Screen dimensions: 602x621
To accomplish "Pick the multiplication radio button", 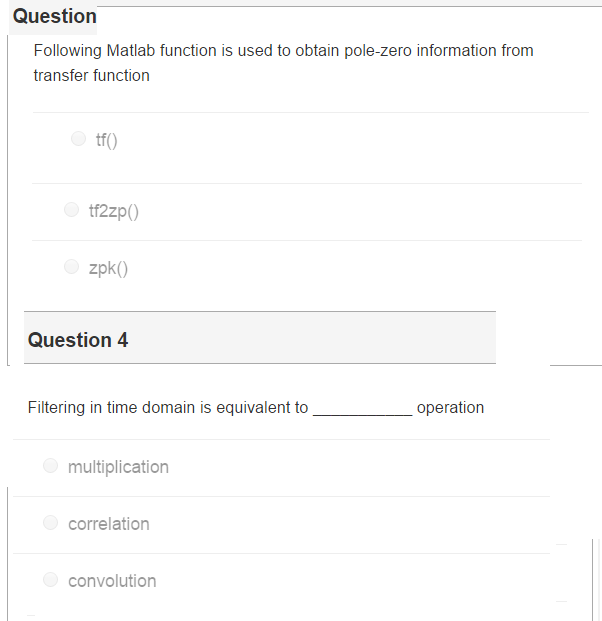I will pos(50,466).
